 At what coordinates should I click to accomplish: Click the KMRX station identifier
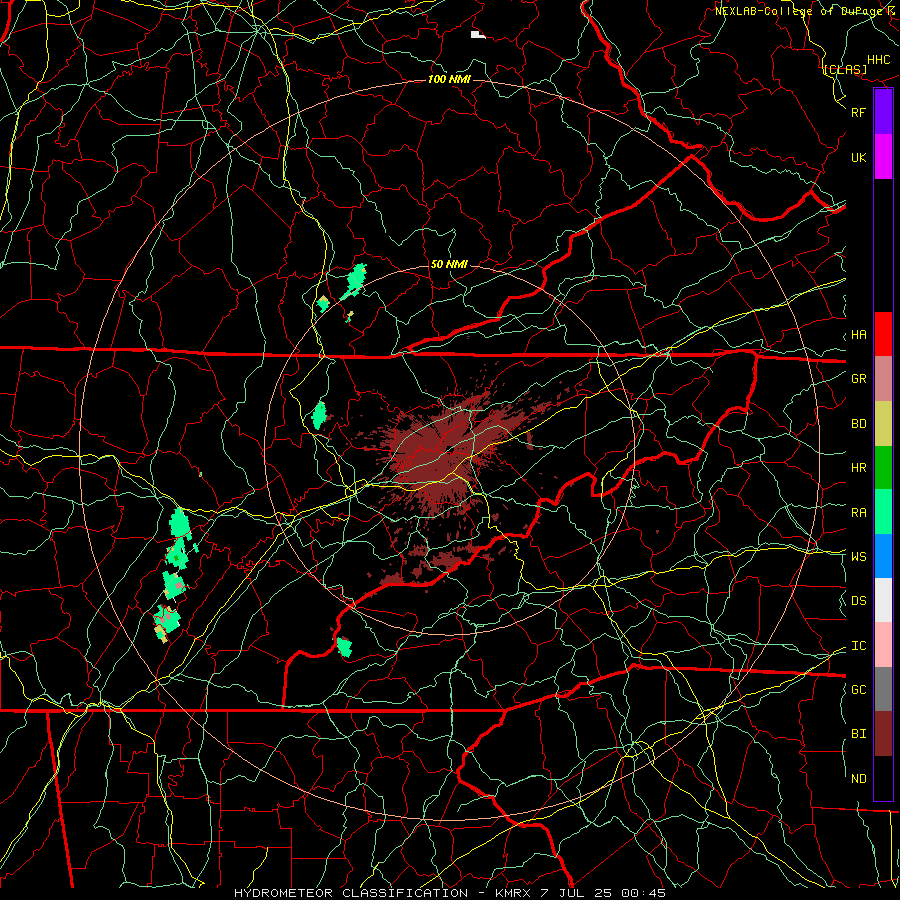click(514, 893)
